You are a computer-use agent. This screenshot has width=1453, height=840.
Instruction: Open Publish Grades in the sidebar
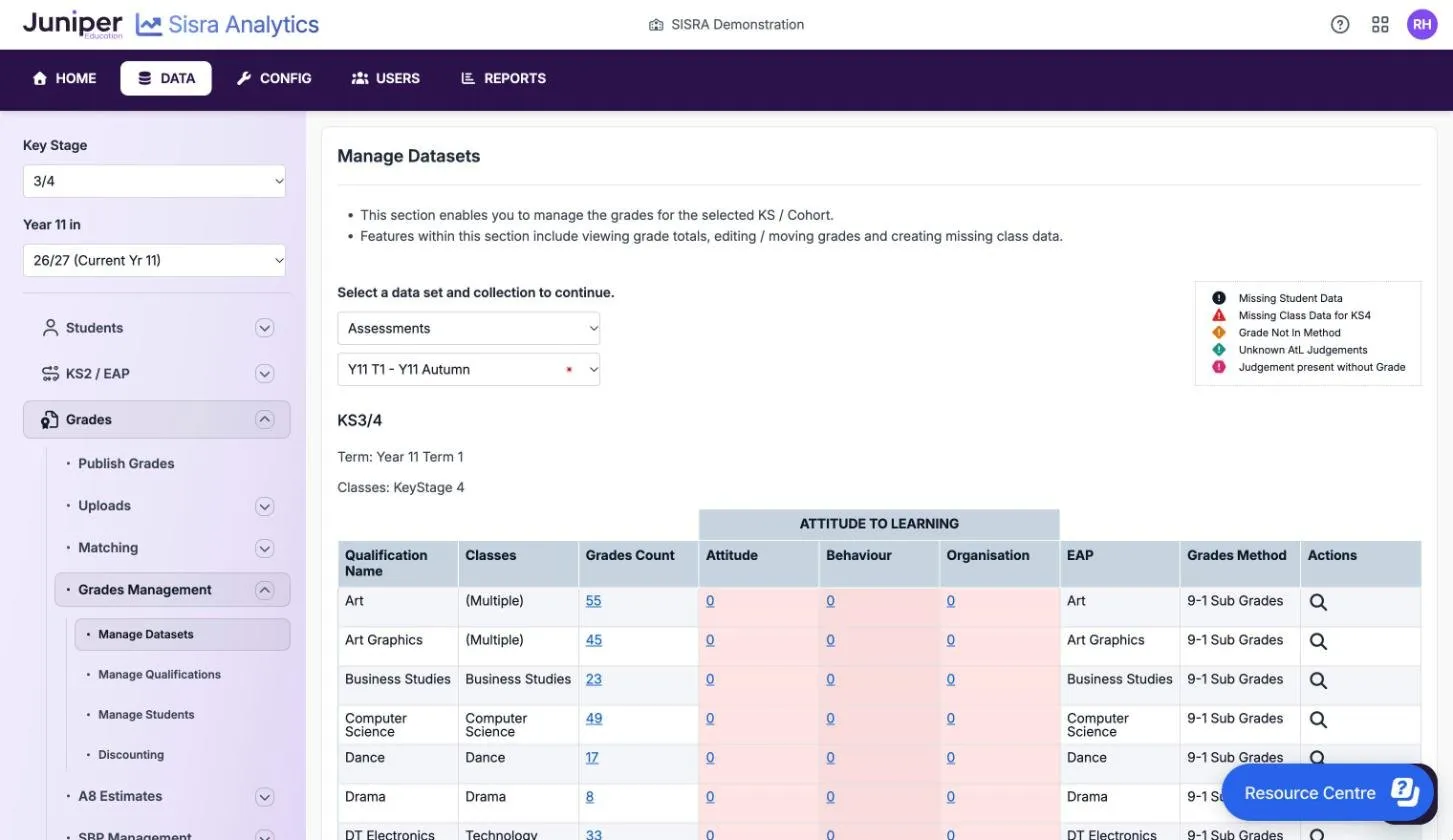(x=126, y=464)
